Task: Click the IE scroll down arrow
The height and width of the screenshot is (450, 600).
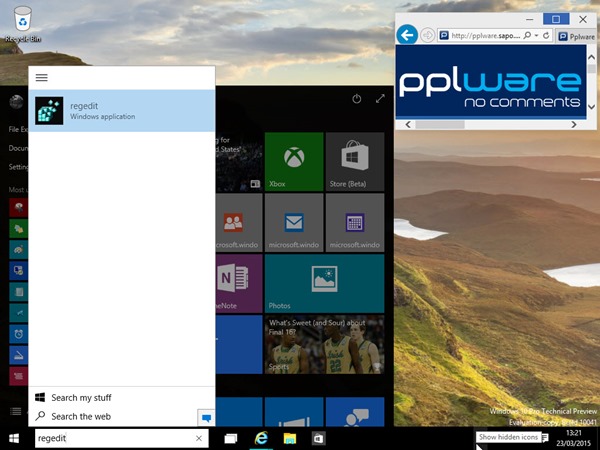Action: tap(591, 107)
